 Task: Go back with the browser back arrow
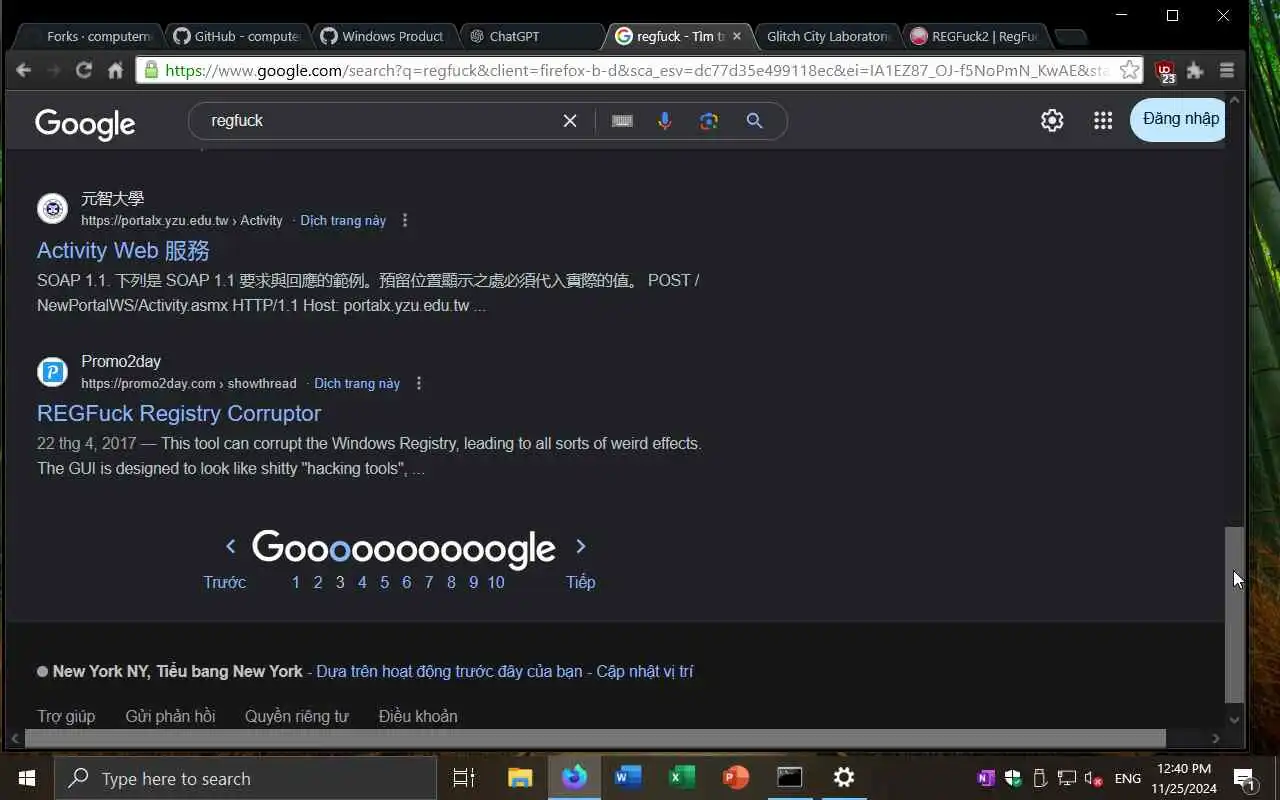[24, 70]
